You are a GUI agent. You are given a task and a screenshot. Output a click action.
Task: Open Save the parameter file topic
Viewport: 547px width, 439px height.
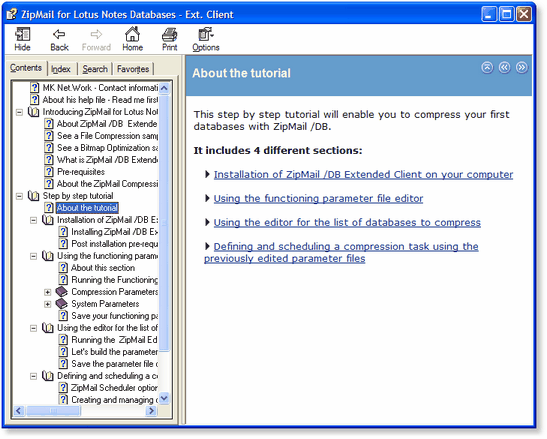[114, 364]
